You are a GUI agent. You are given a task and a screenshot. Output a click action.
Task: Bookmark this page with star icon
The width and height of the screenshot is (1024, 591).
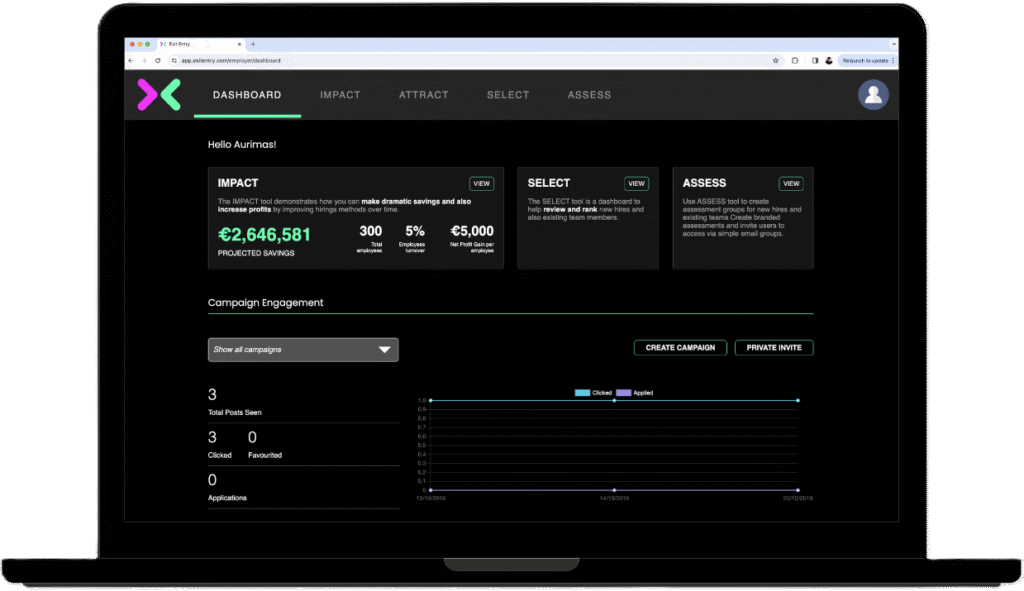point(776,61)
